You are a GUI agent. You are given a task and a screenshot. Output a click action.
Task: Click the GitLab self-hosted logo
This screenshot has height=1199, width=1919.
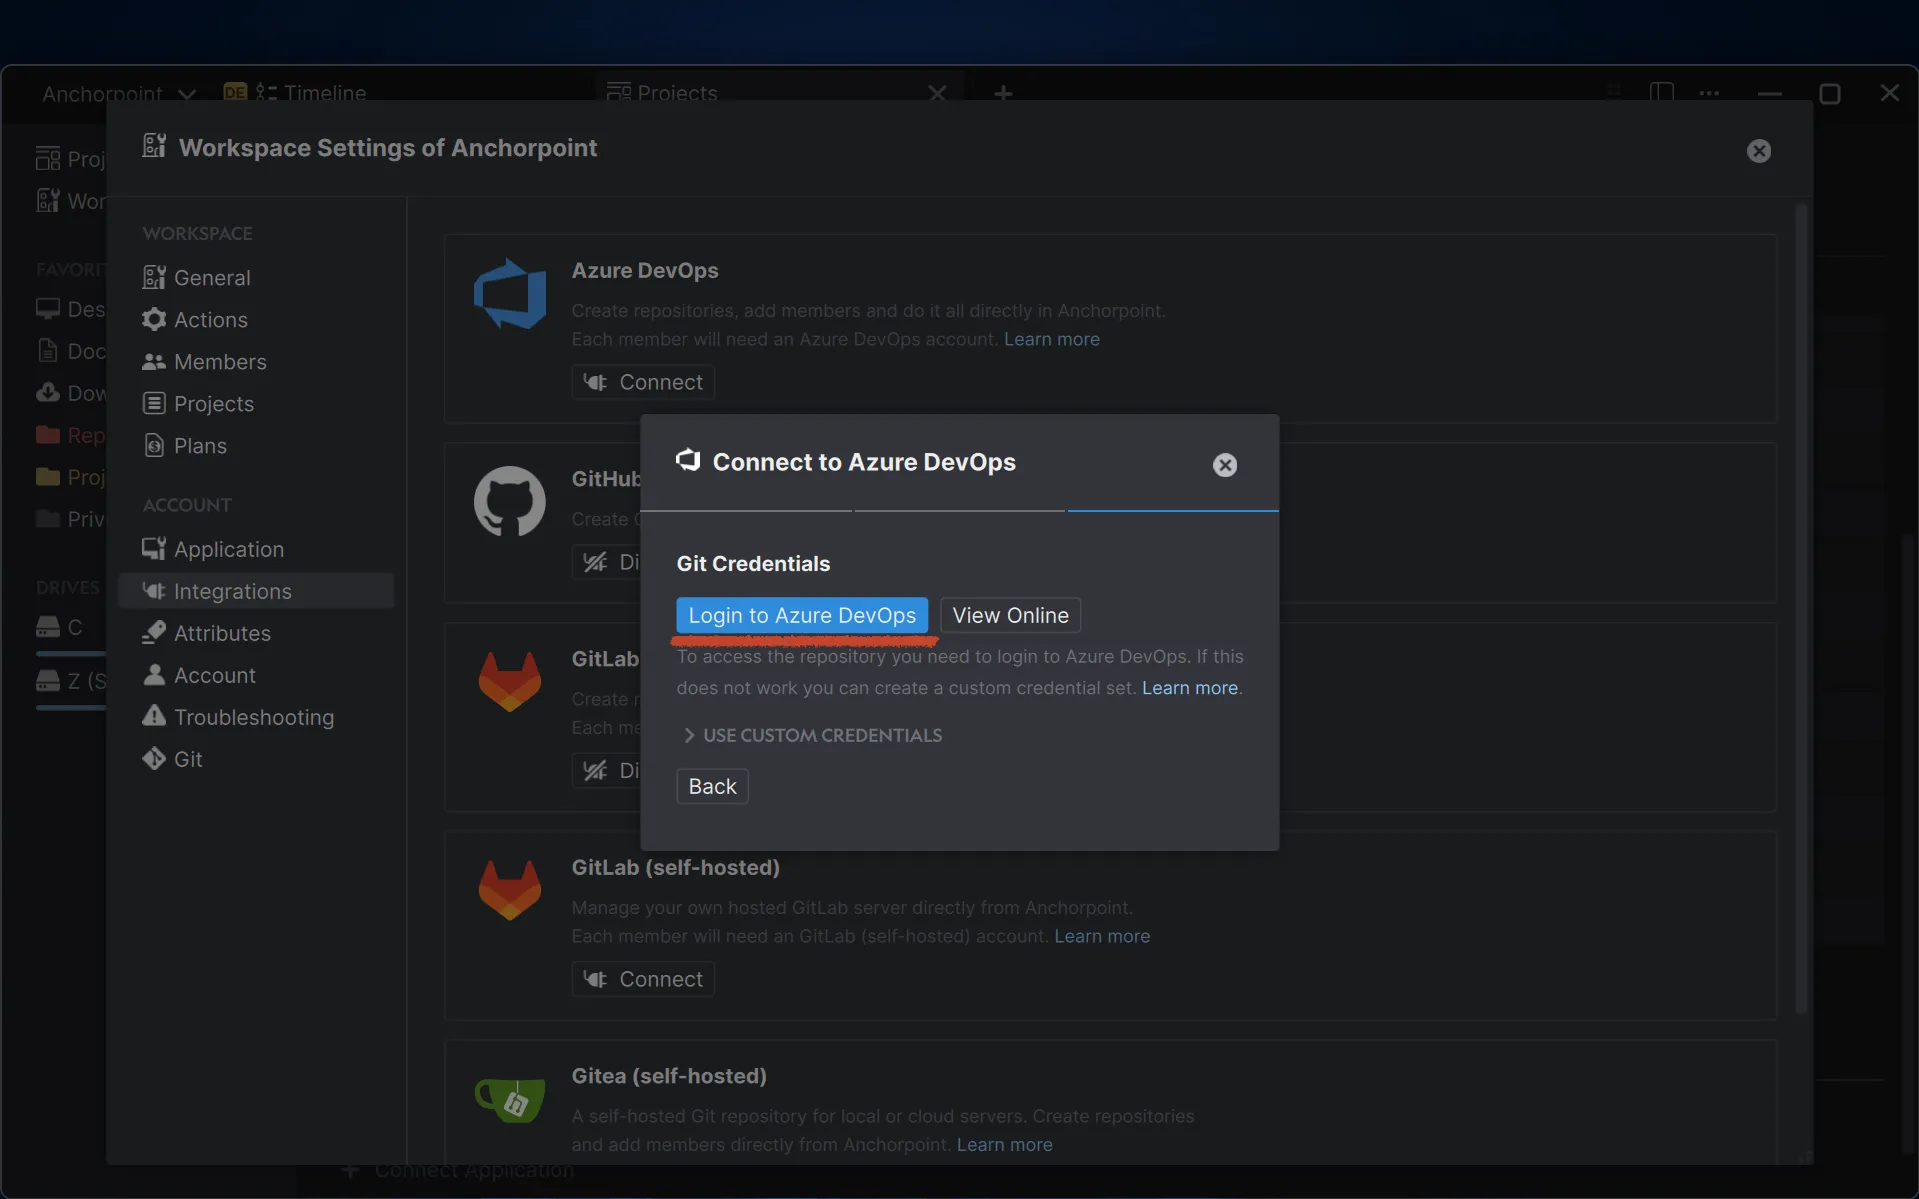point(510,890)
